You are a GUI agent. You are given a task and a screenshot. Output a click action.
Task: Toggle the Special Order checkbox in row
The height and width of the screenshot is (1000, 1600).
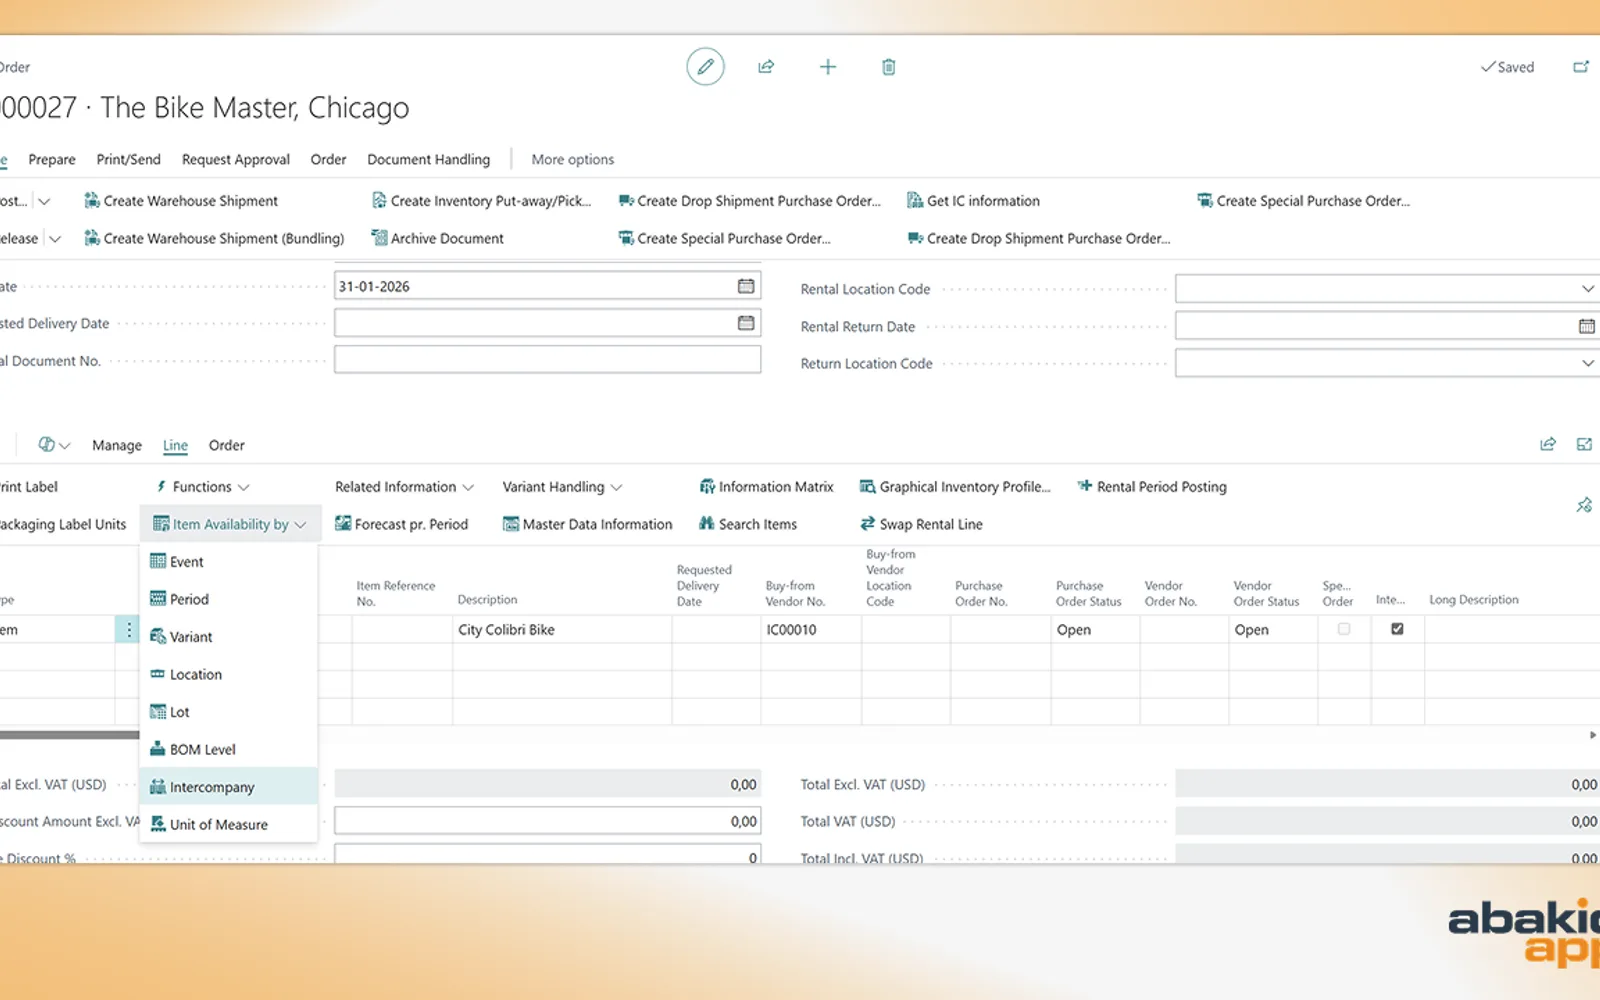click(x=1344, y=629)
